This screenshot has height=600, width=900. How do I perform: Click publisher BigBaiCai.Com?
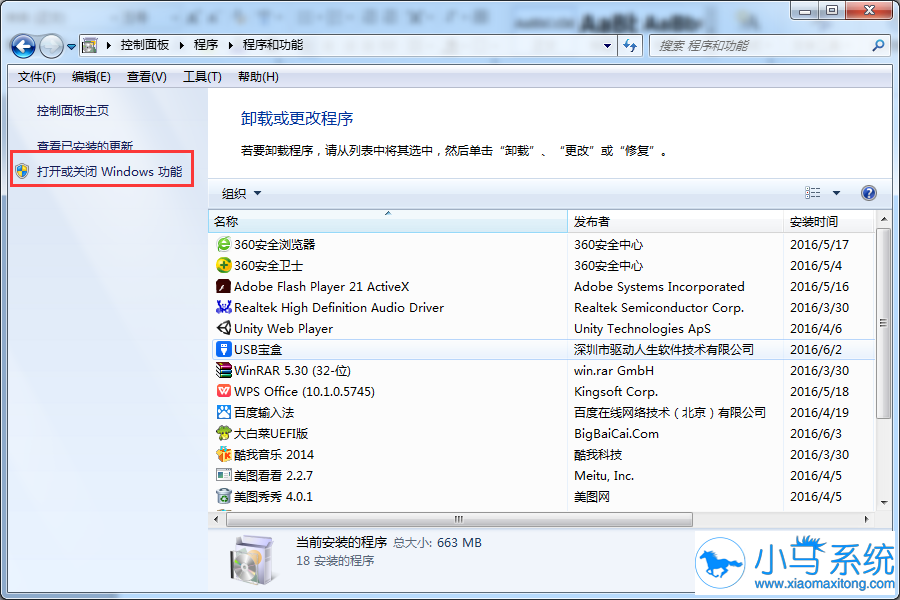(x=616, y=433)
